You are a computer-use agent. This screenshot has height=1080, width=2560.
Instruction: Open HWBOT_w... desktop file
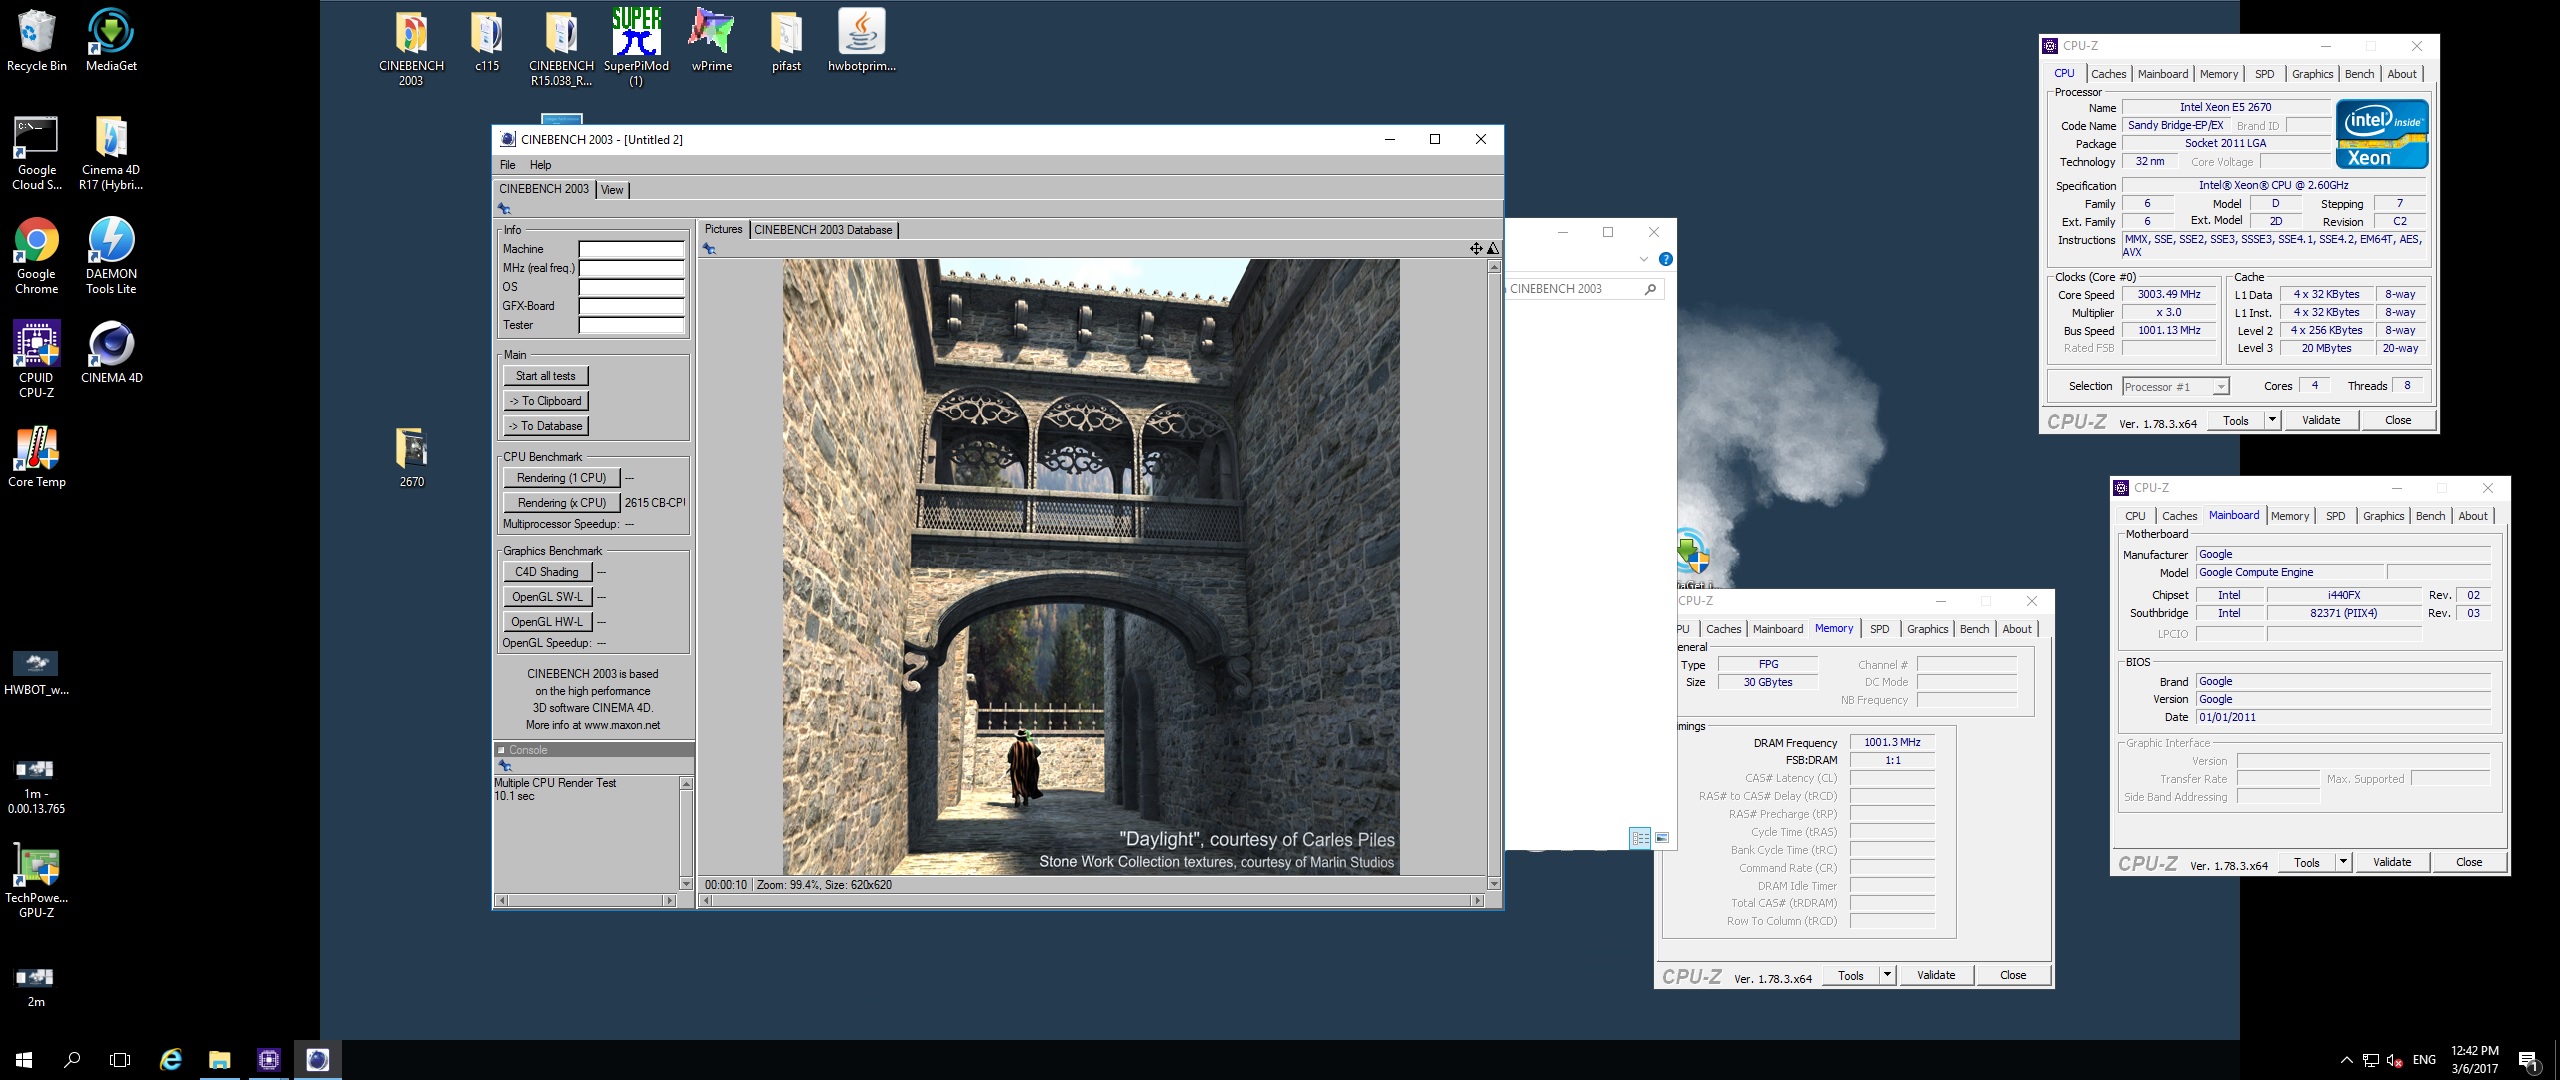37,672
